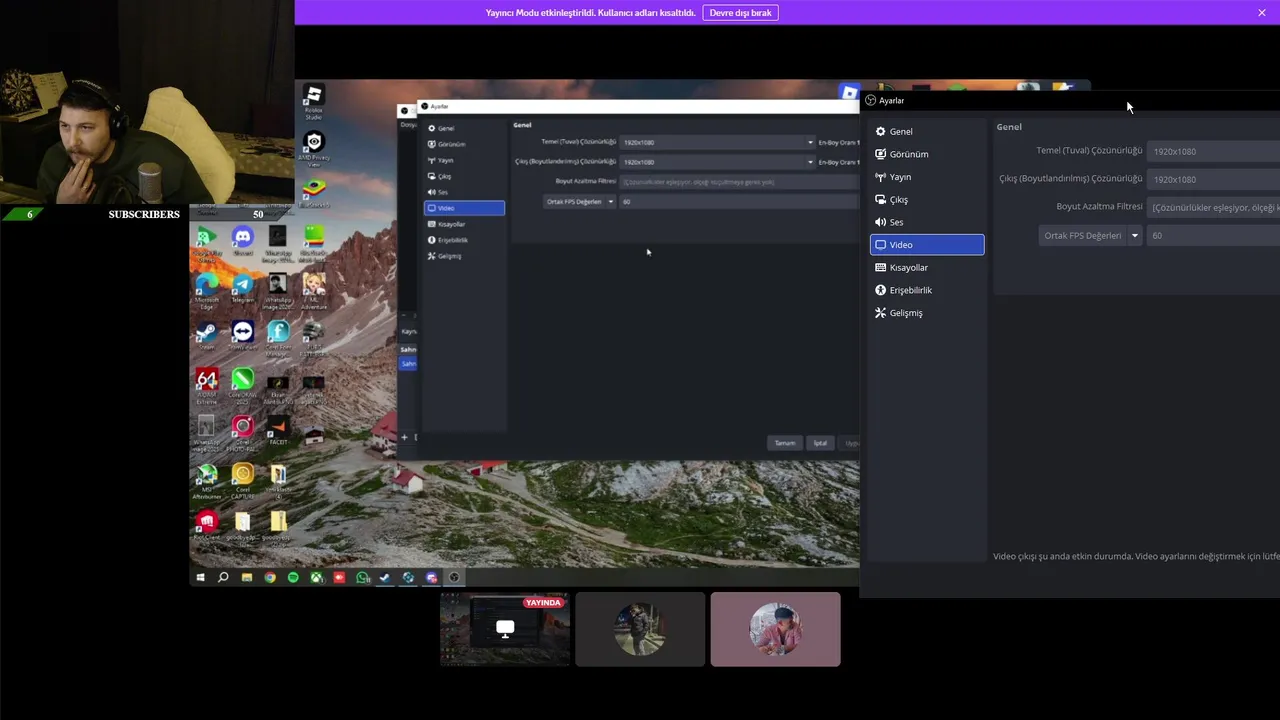Open Xbox app from the taskbar

(316, 577)
